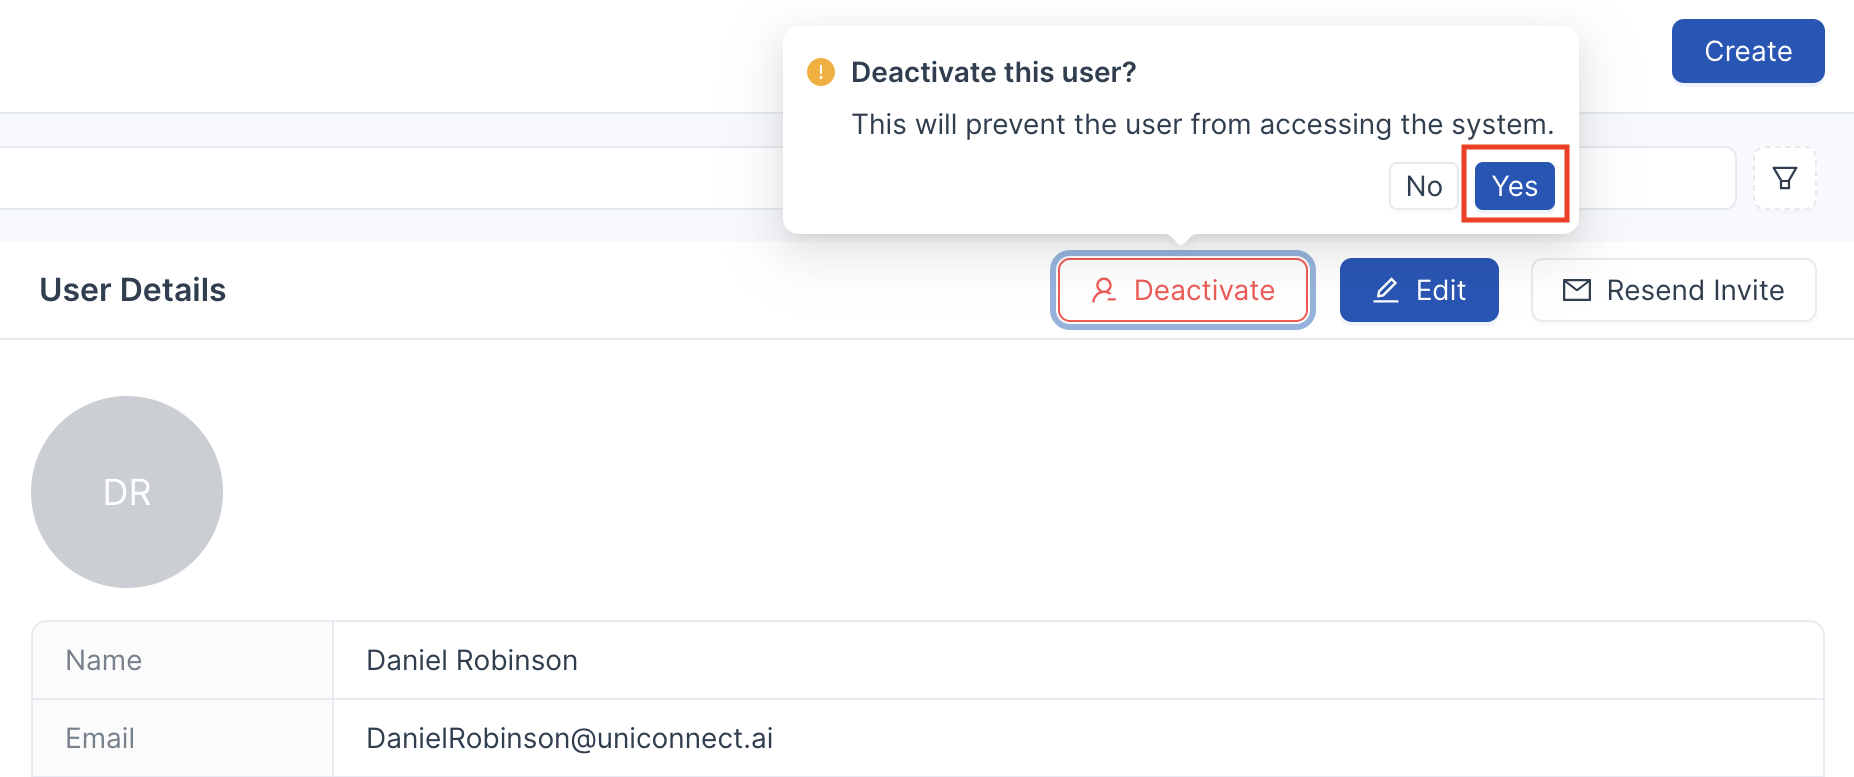Image resolution: width=1854 pixels, height=777 pixels.
Task: Click the Edit label text
Action: click(x=1440, y=290)
